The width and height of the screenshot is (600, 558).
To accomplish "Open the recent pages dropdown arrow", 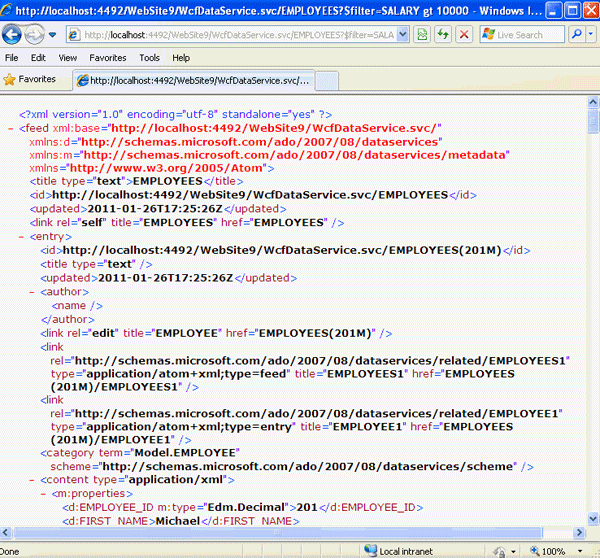I will pos(53,35).
